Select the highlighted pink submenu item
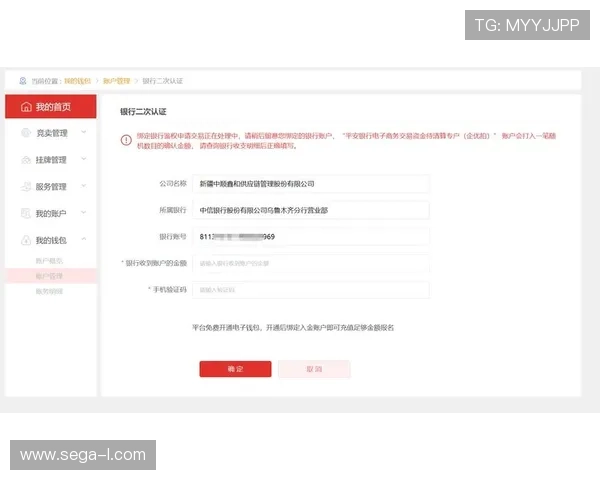The image size is (600, 480). [x=51, y=276]
